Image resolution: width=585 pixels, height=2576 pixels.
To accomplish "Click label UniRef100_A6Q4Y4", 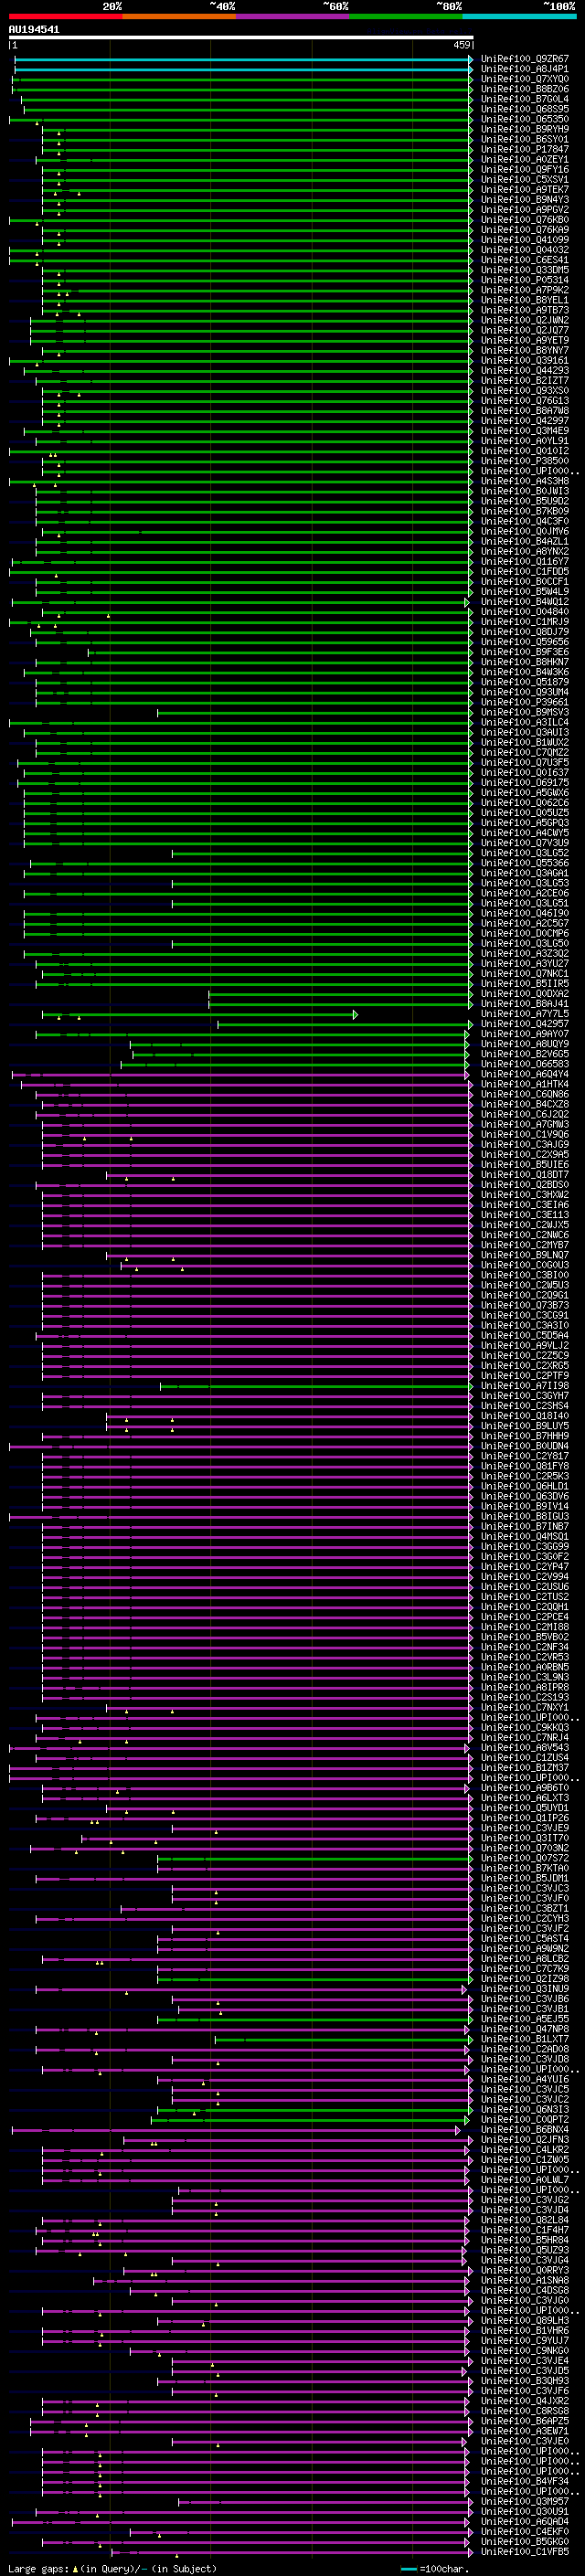I will coord(524,1074).
